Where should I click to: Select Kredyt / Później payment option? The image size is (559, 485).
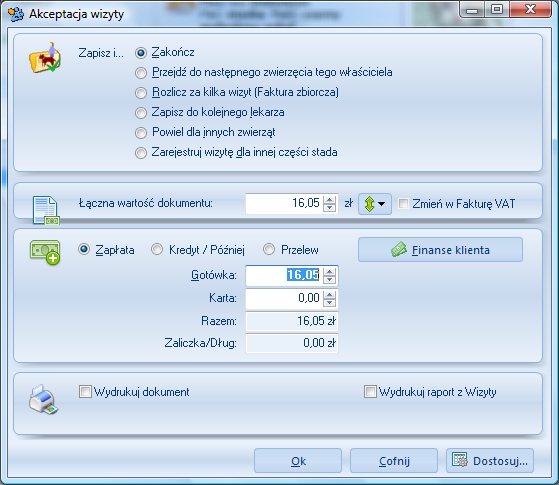[157, 249]
